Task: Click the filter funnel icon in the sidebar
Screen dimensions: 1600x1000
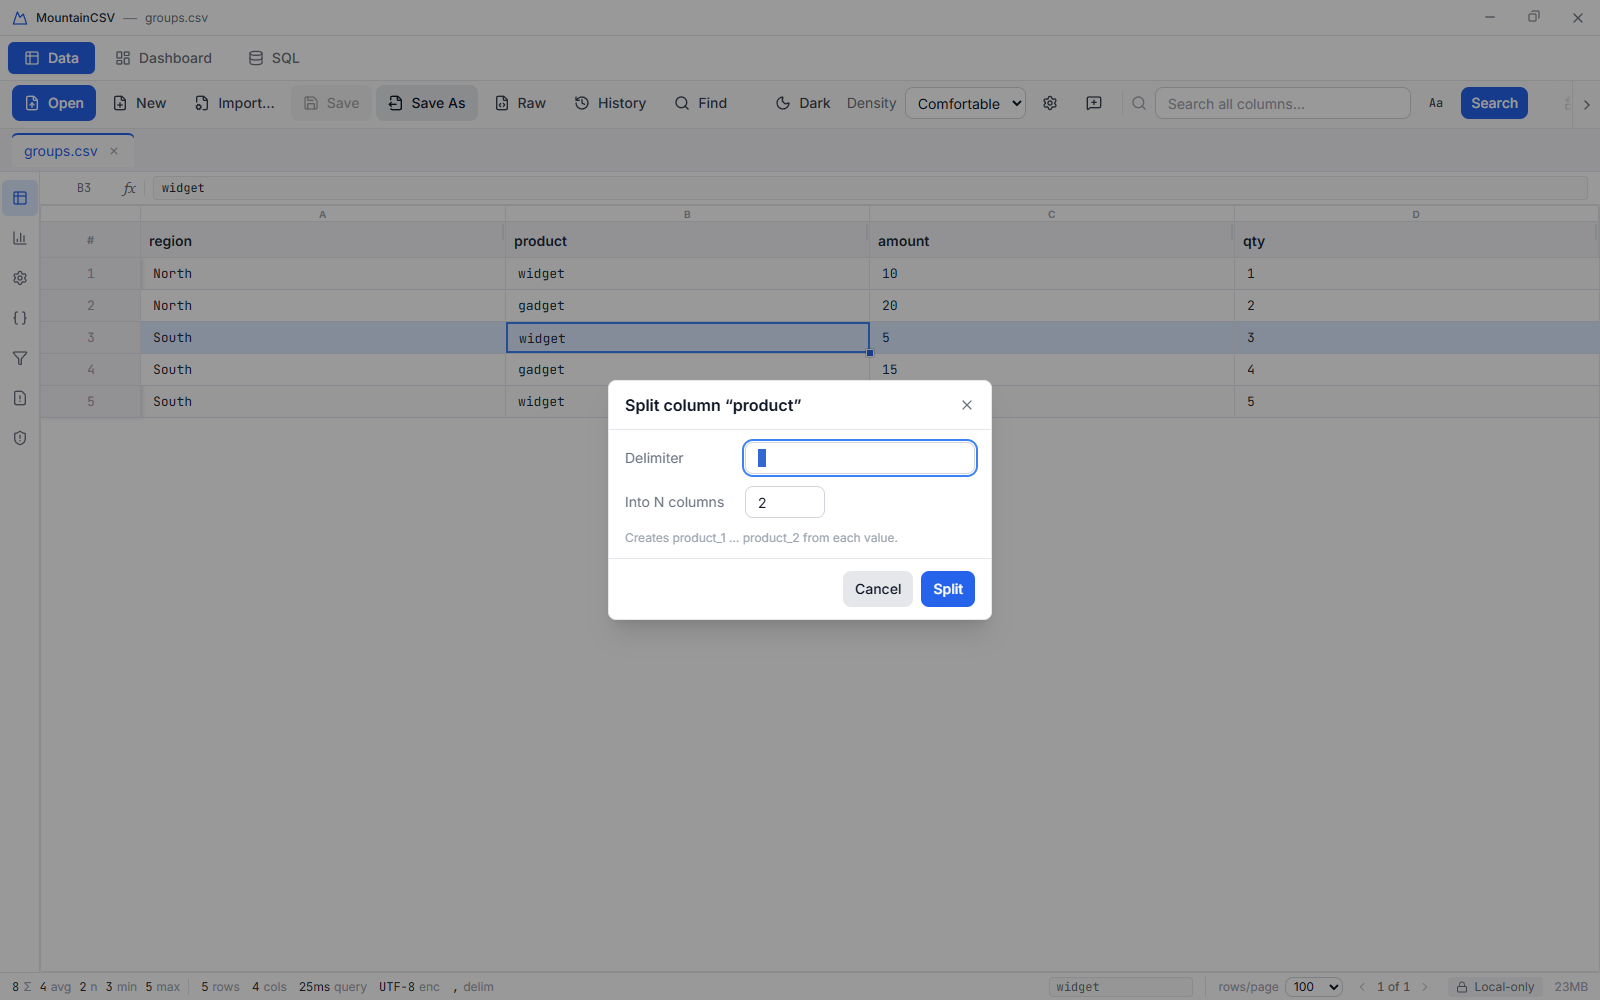Action: click(x=20, y=358)
